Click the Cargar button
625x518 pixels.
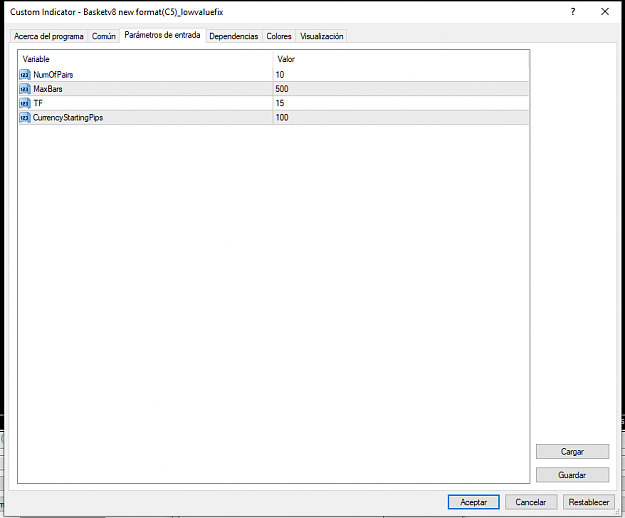click(x=572, y=451)
